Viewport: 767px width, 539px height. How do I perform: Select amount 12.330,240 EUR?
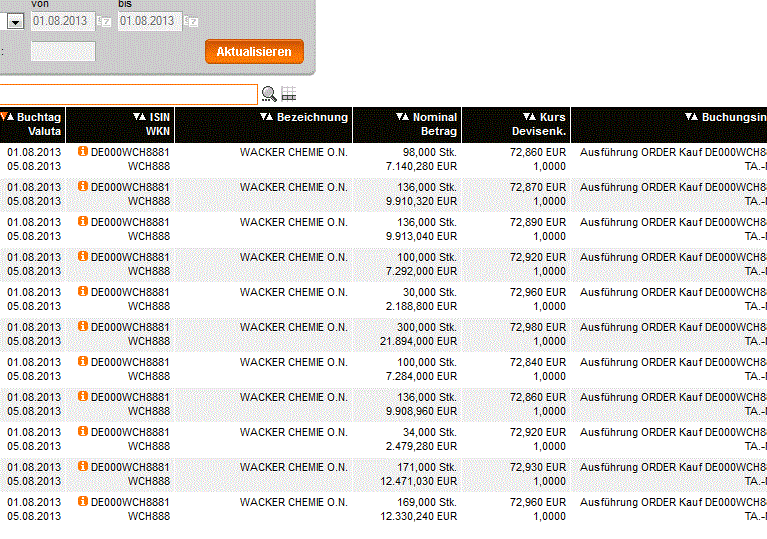pyautogui.click(x=418, y=516)
